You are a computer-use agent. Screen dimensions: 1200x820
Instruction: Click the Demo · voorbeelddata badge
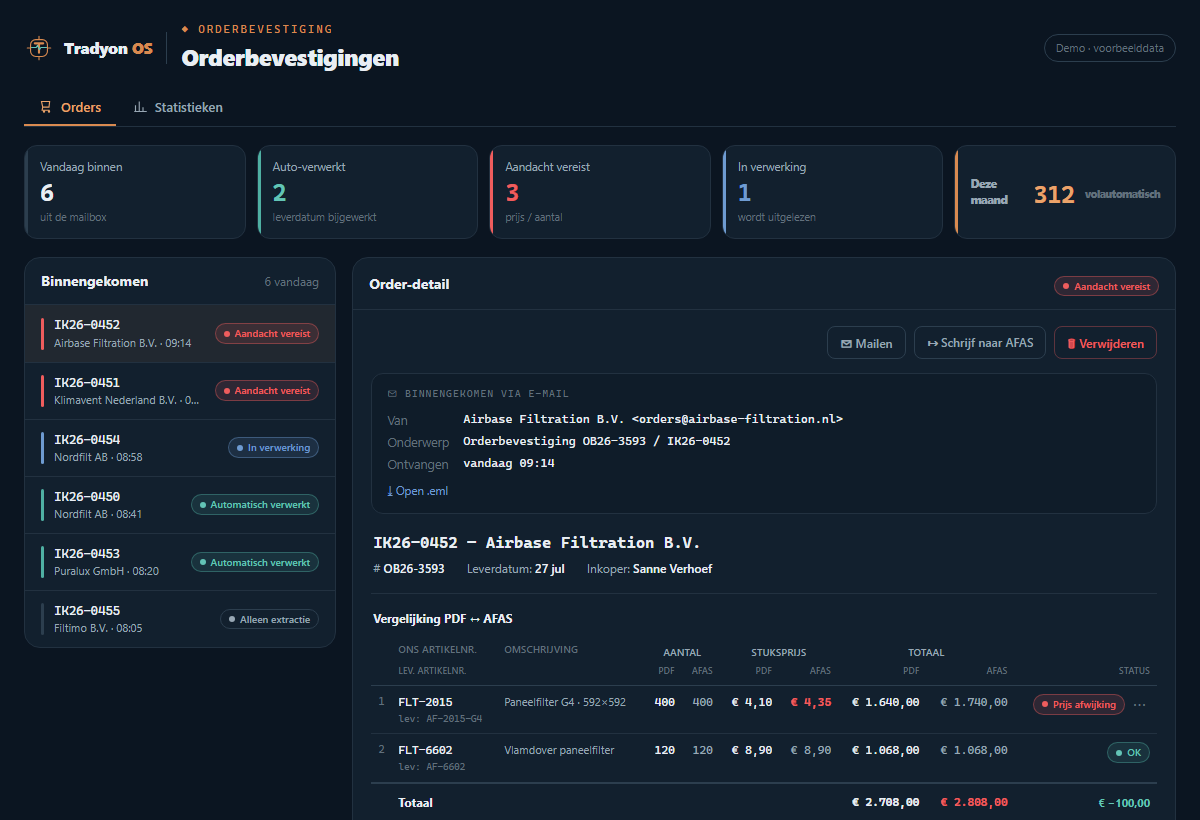1109,48
